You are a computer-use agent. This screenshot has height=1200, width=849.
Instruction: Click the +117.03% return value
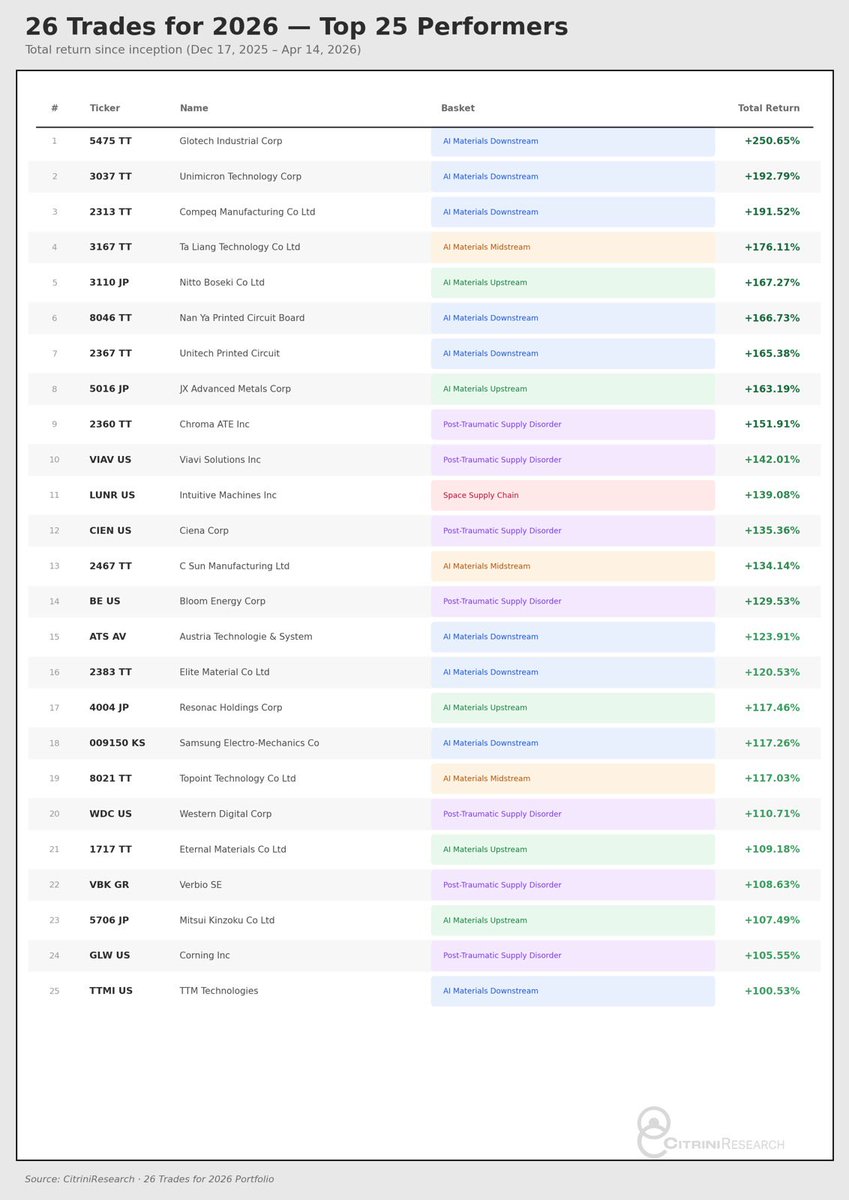click(772, 779)
